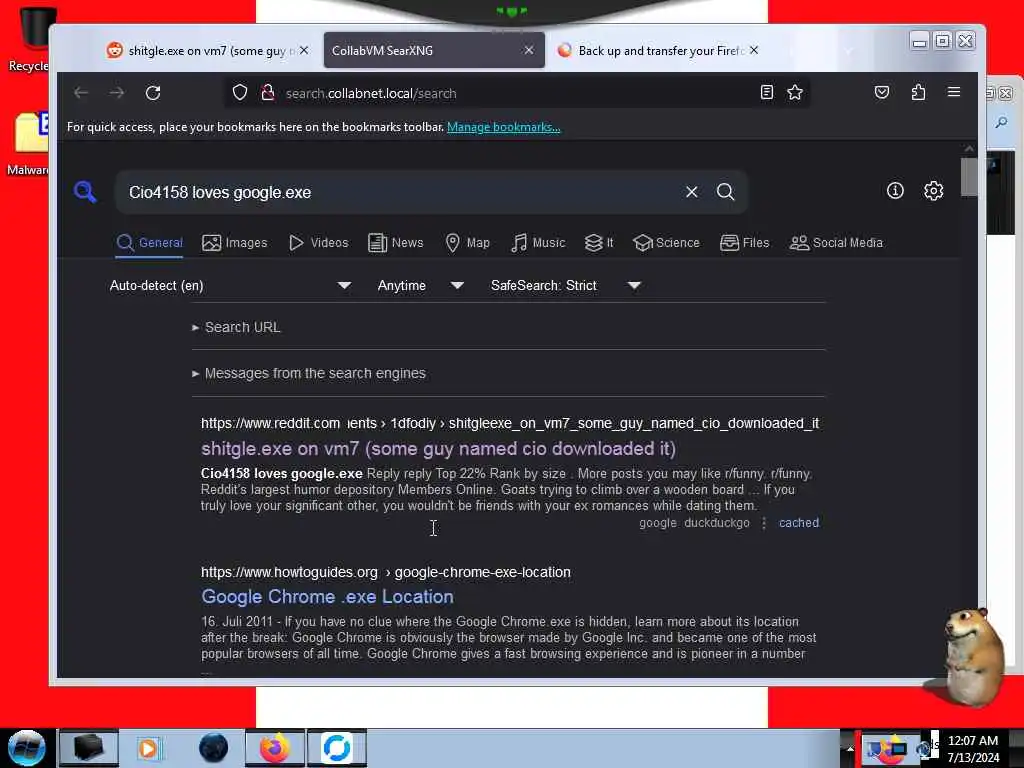Open the info about icon
The width and height of the screenshot is (1024, 768).
(x=895, y=190)
